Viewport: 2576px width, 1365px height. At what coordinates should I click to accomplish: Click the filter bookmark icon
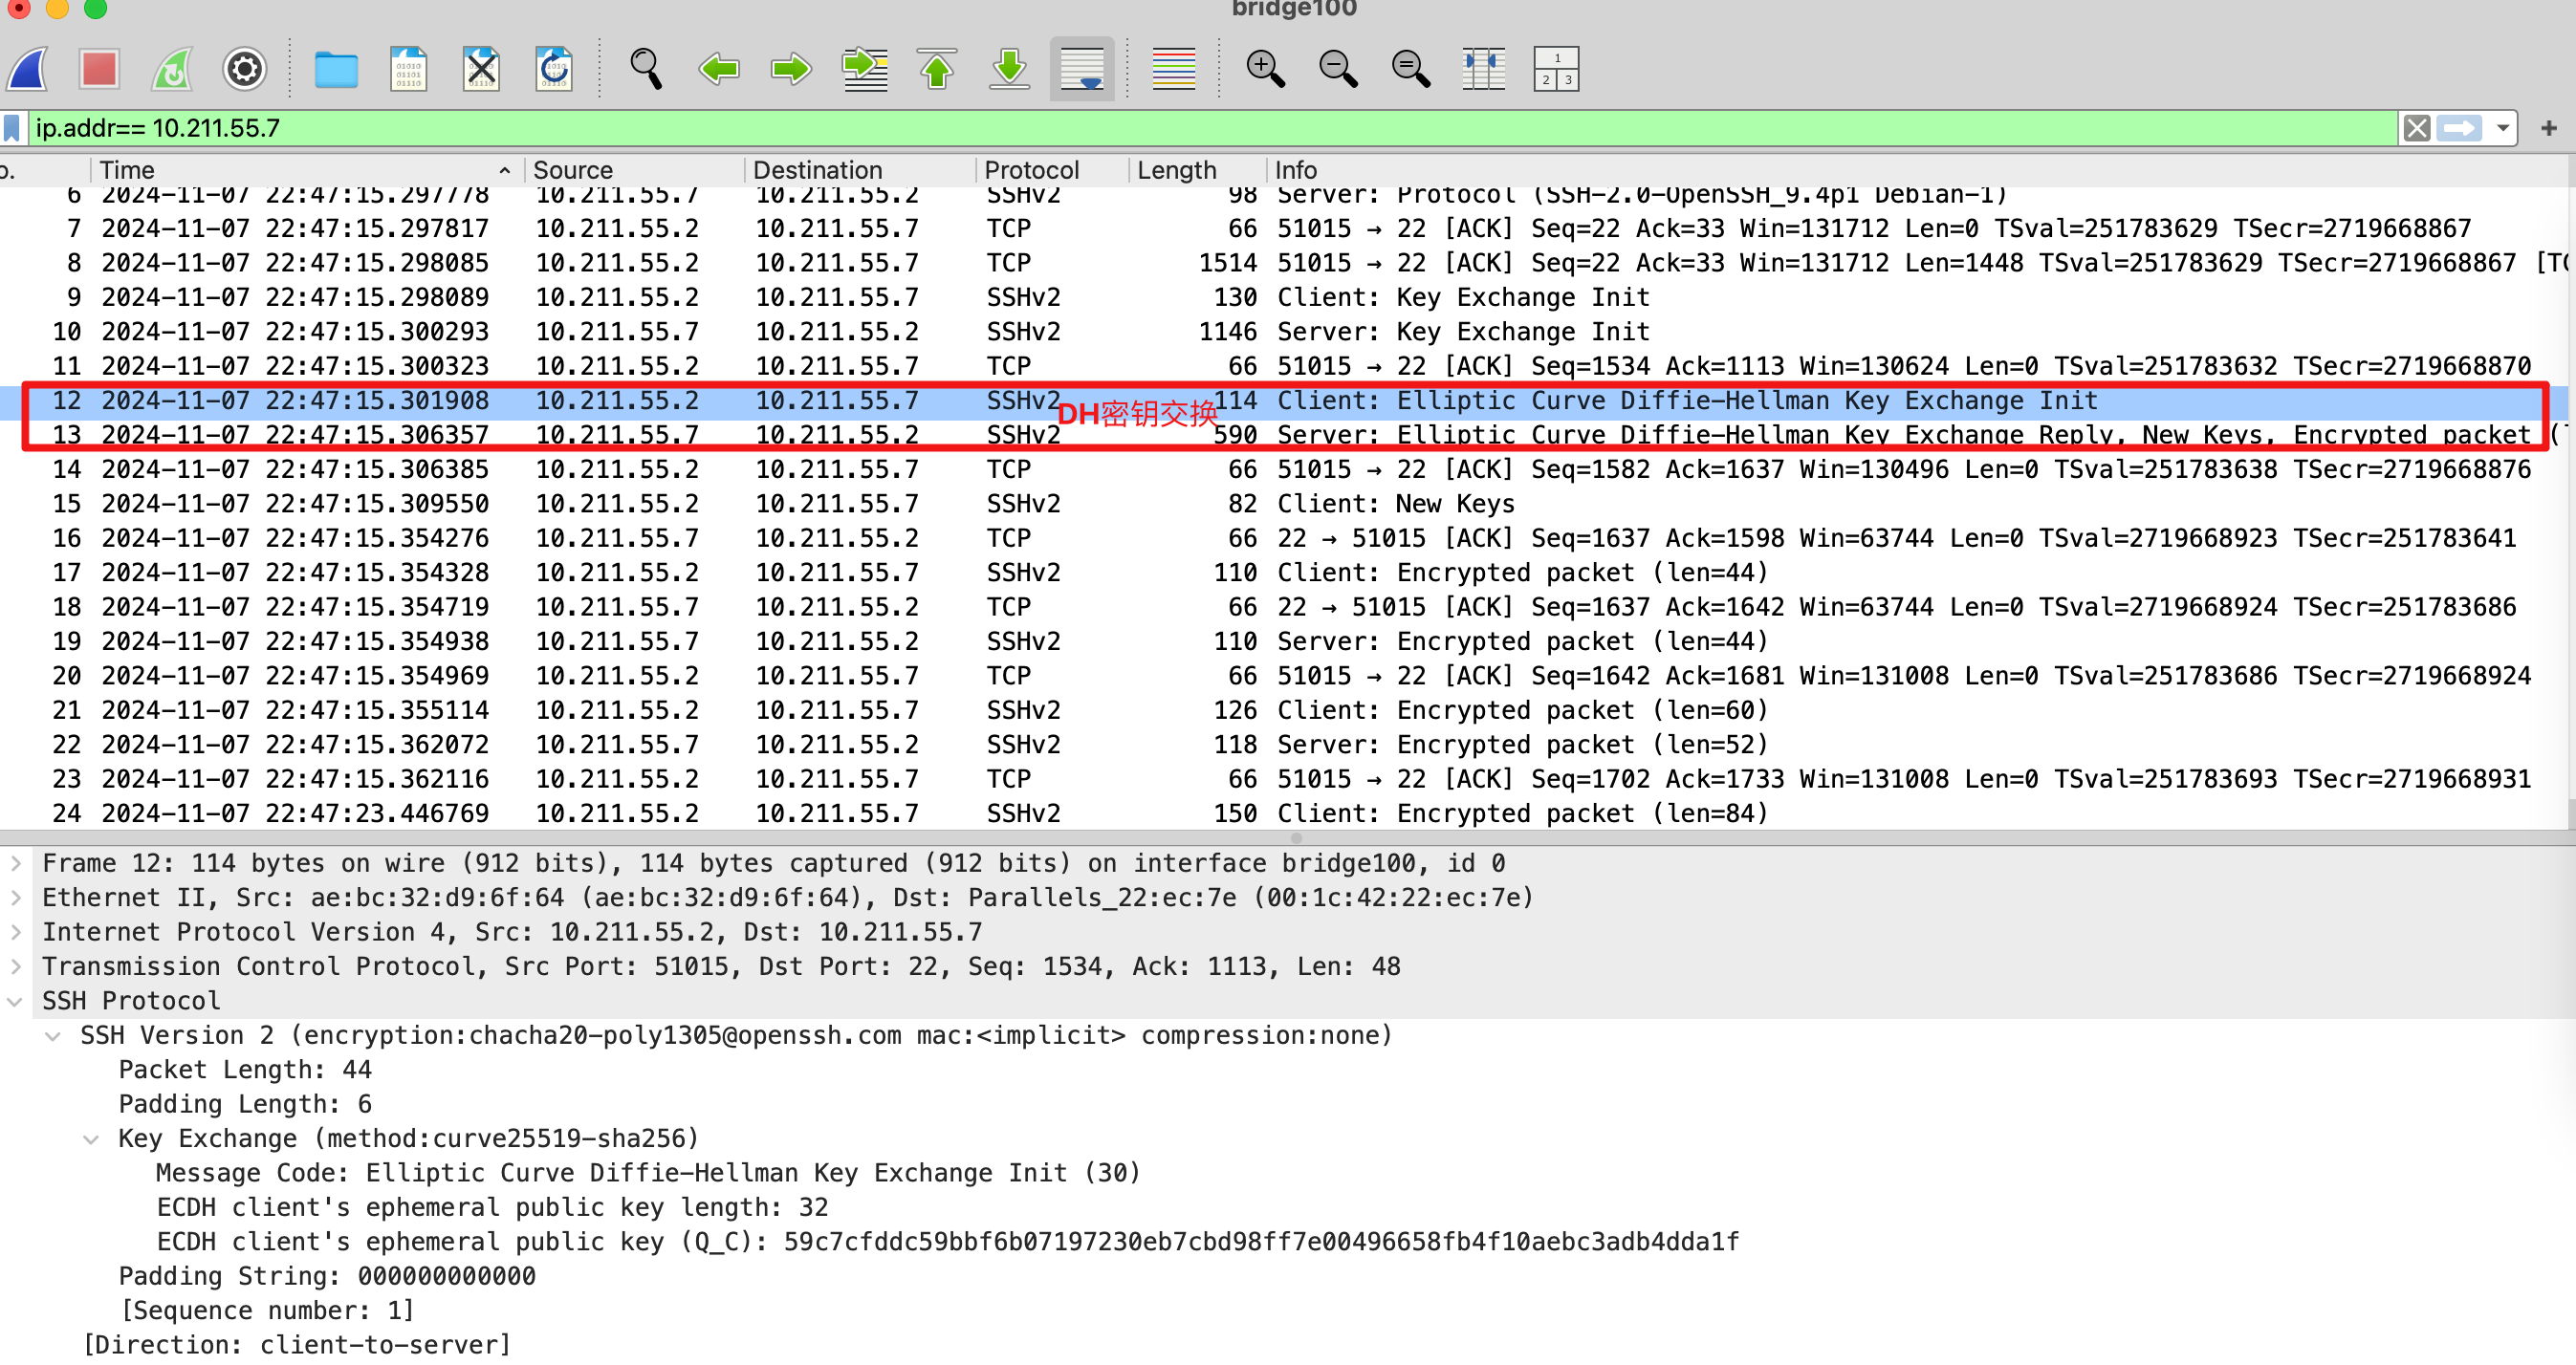[x=12, y=128]
